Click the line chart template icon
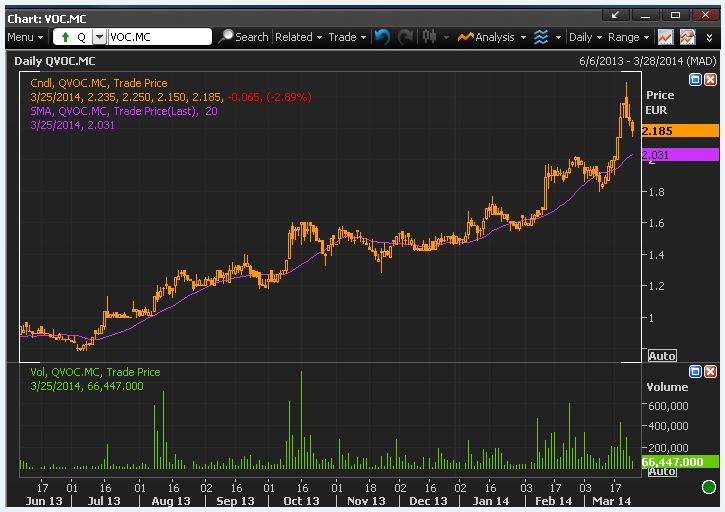725x512 pixels. click(x=665, y=37)
